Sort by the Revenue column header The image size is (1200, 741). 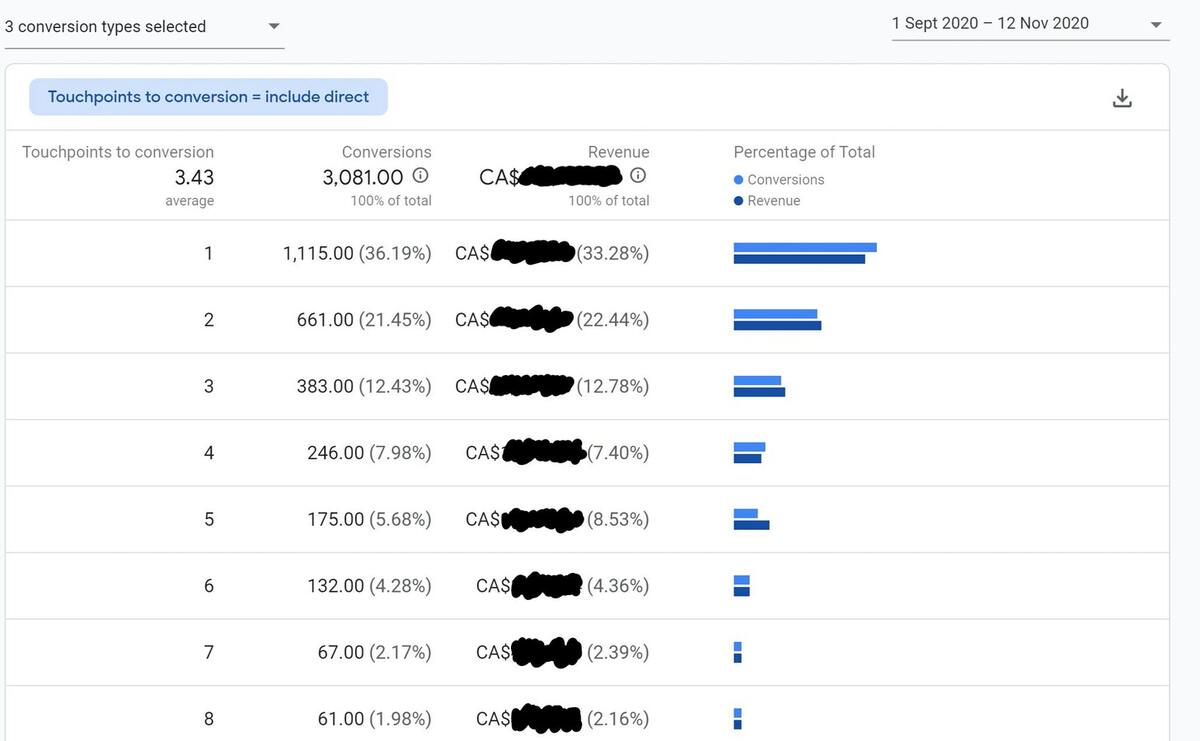coord(618,152)
